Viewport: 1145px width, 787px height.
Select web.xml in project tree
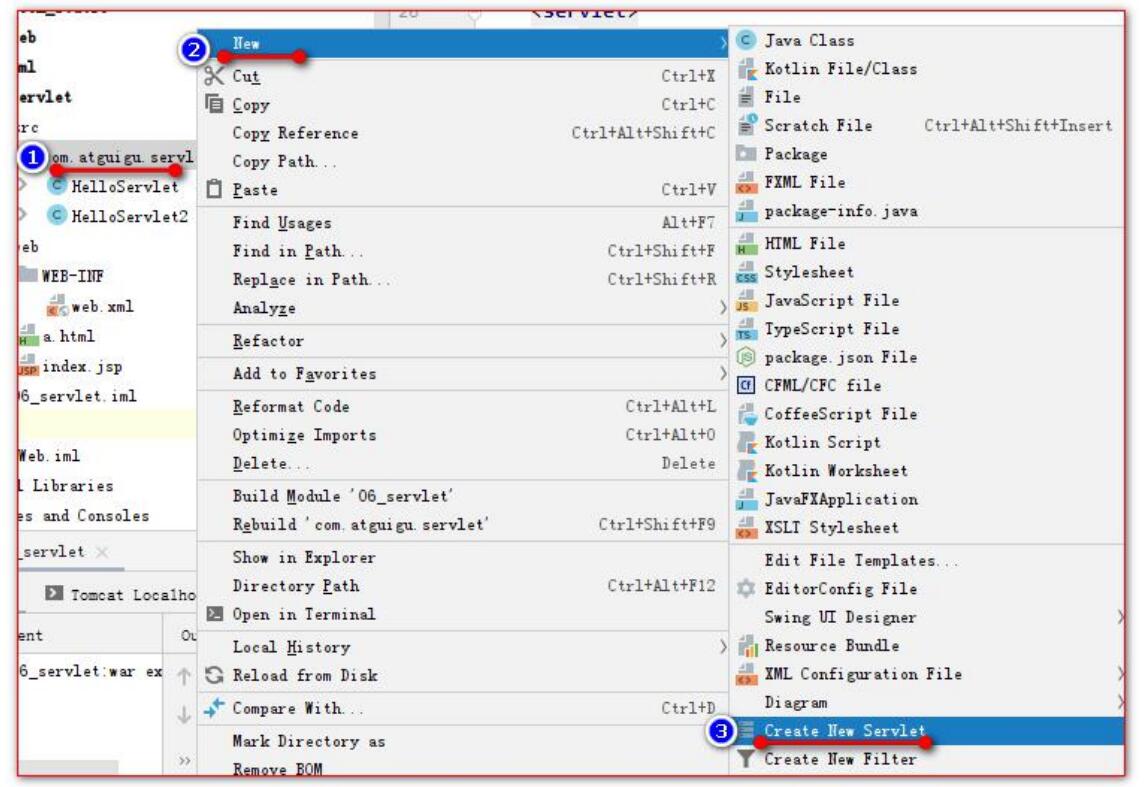102,307
